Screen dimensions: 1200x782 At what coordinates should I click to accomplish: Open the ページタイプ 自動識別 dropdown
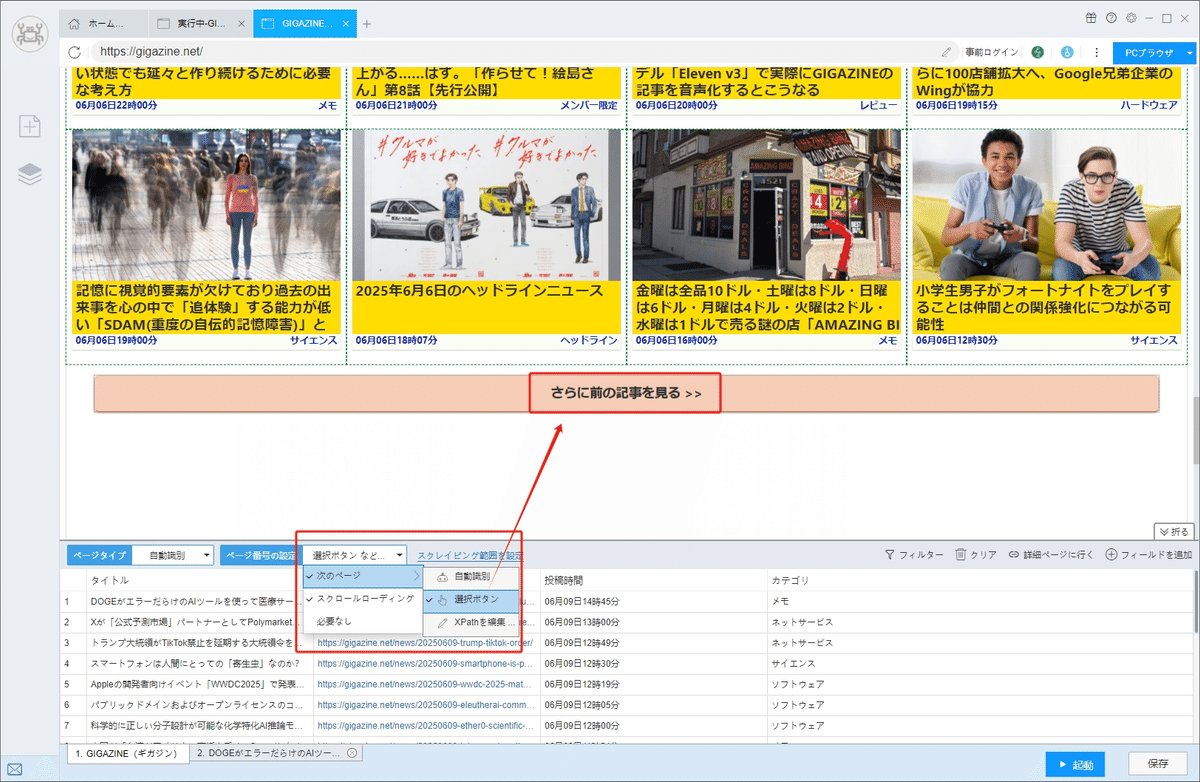173,554
